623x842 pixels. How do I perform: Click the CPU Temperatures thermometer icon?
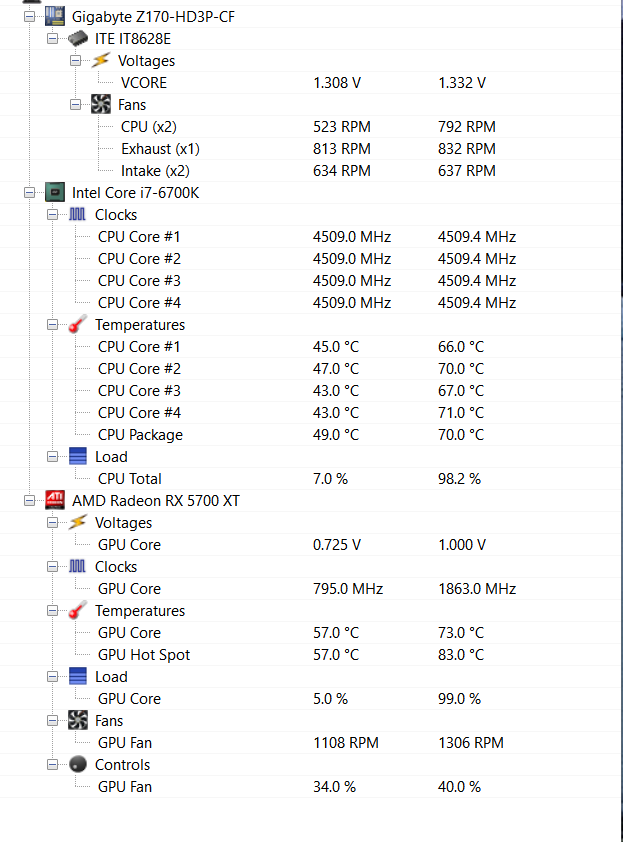tap(78, 324)
